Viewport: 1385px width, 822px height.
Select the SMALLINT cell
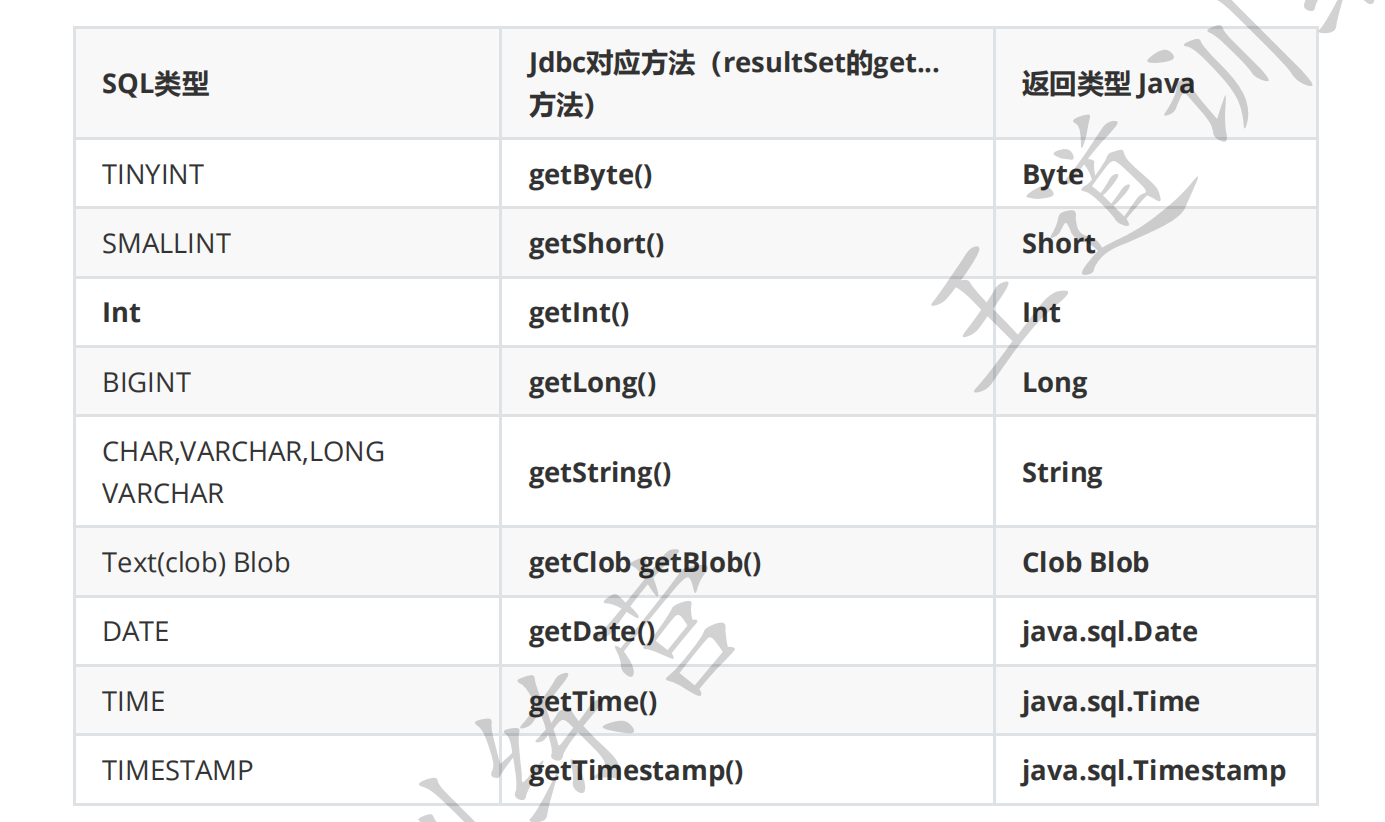click(287, 243)
